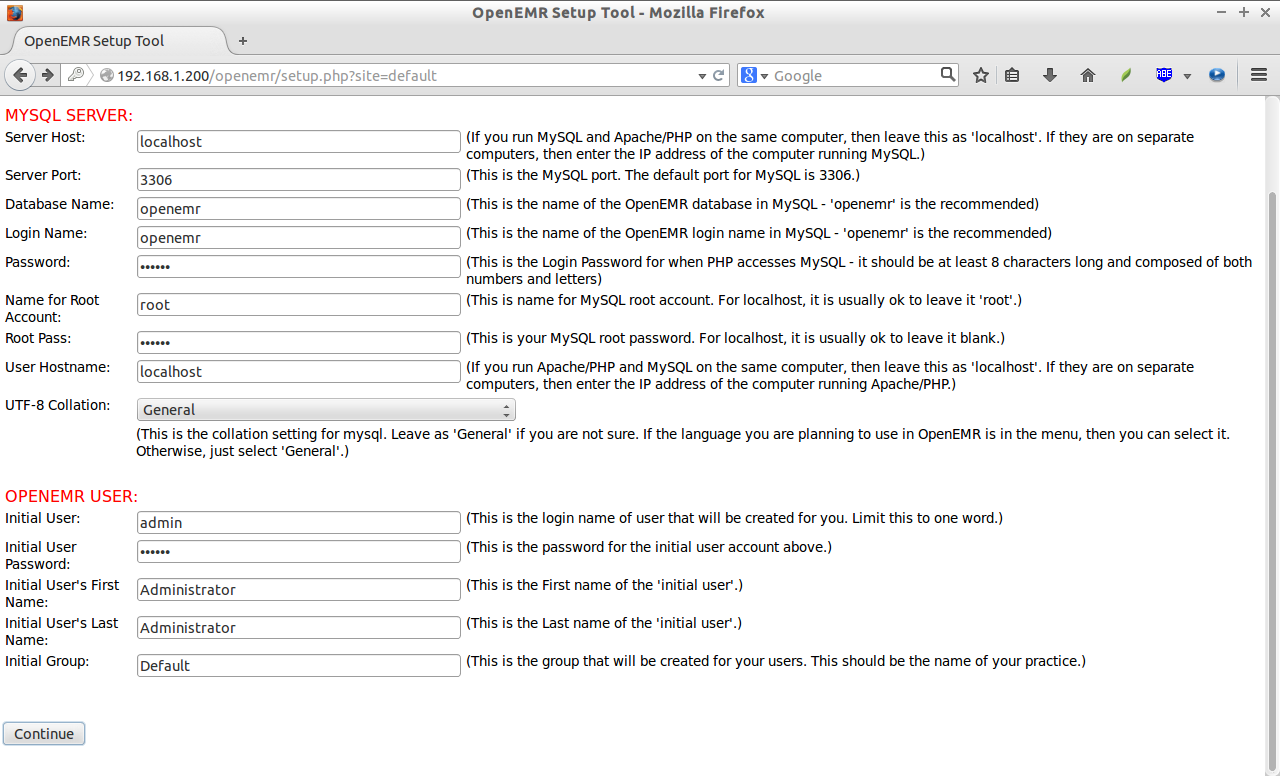Click the Initial User Password field
This screenshot has width=1280, height=776.
[x=299, y=552]
